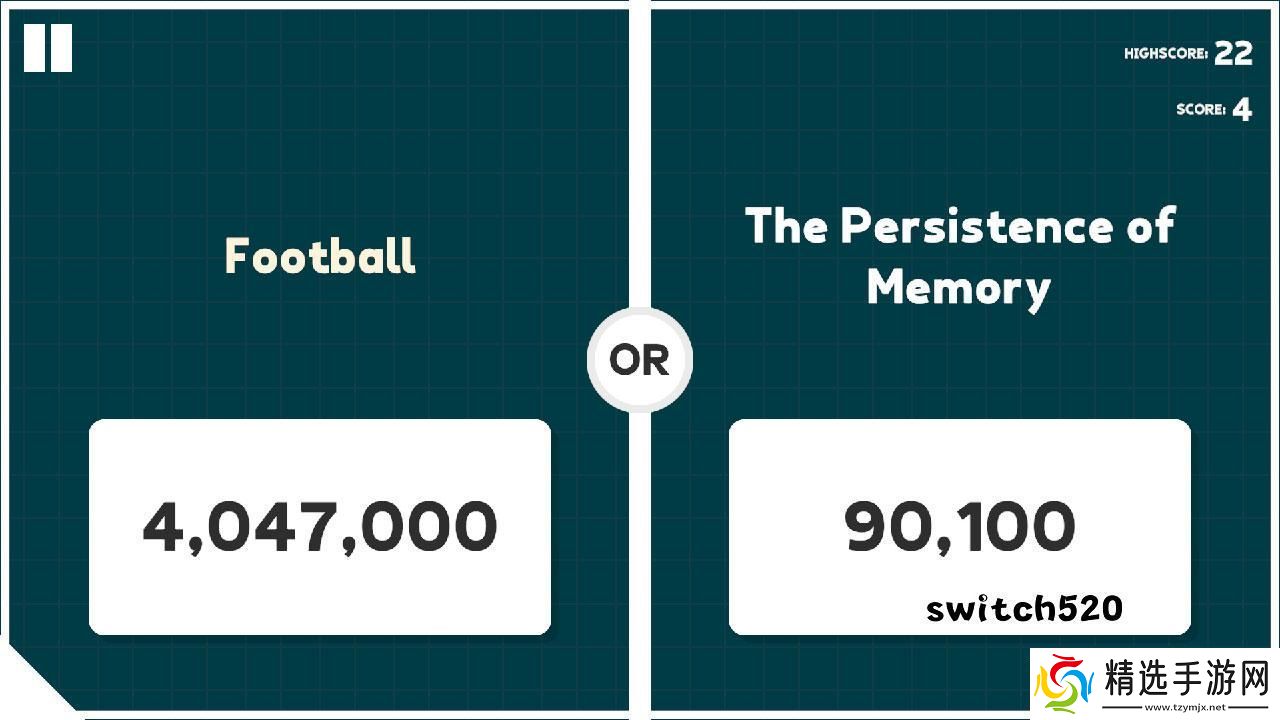1280x720 pixels.
Task: Choose the 90,100 answer card
Action: pos(959,527)
